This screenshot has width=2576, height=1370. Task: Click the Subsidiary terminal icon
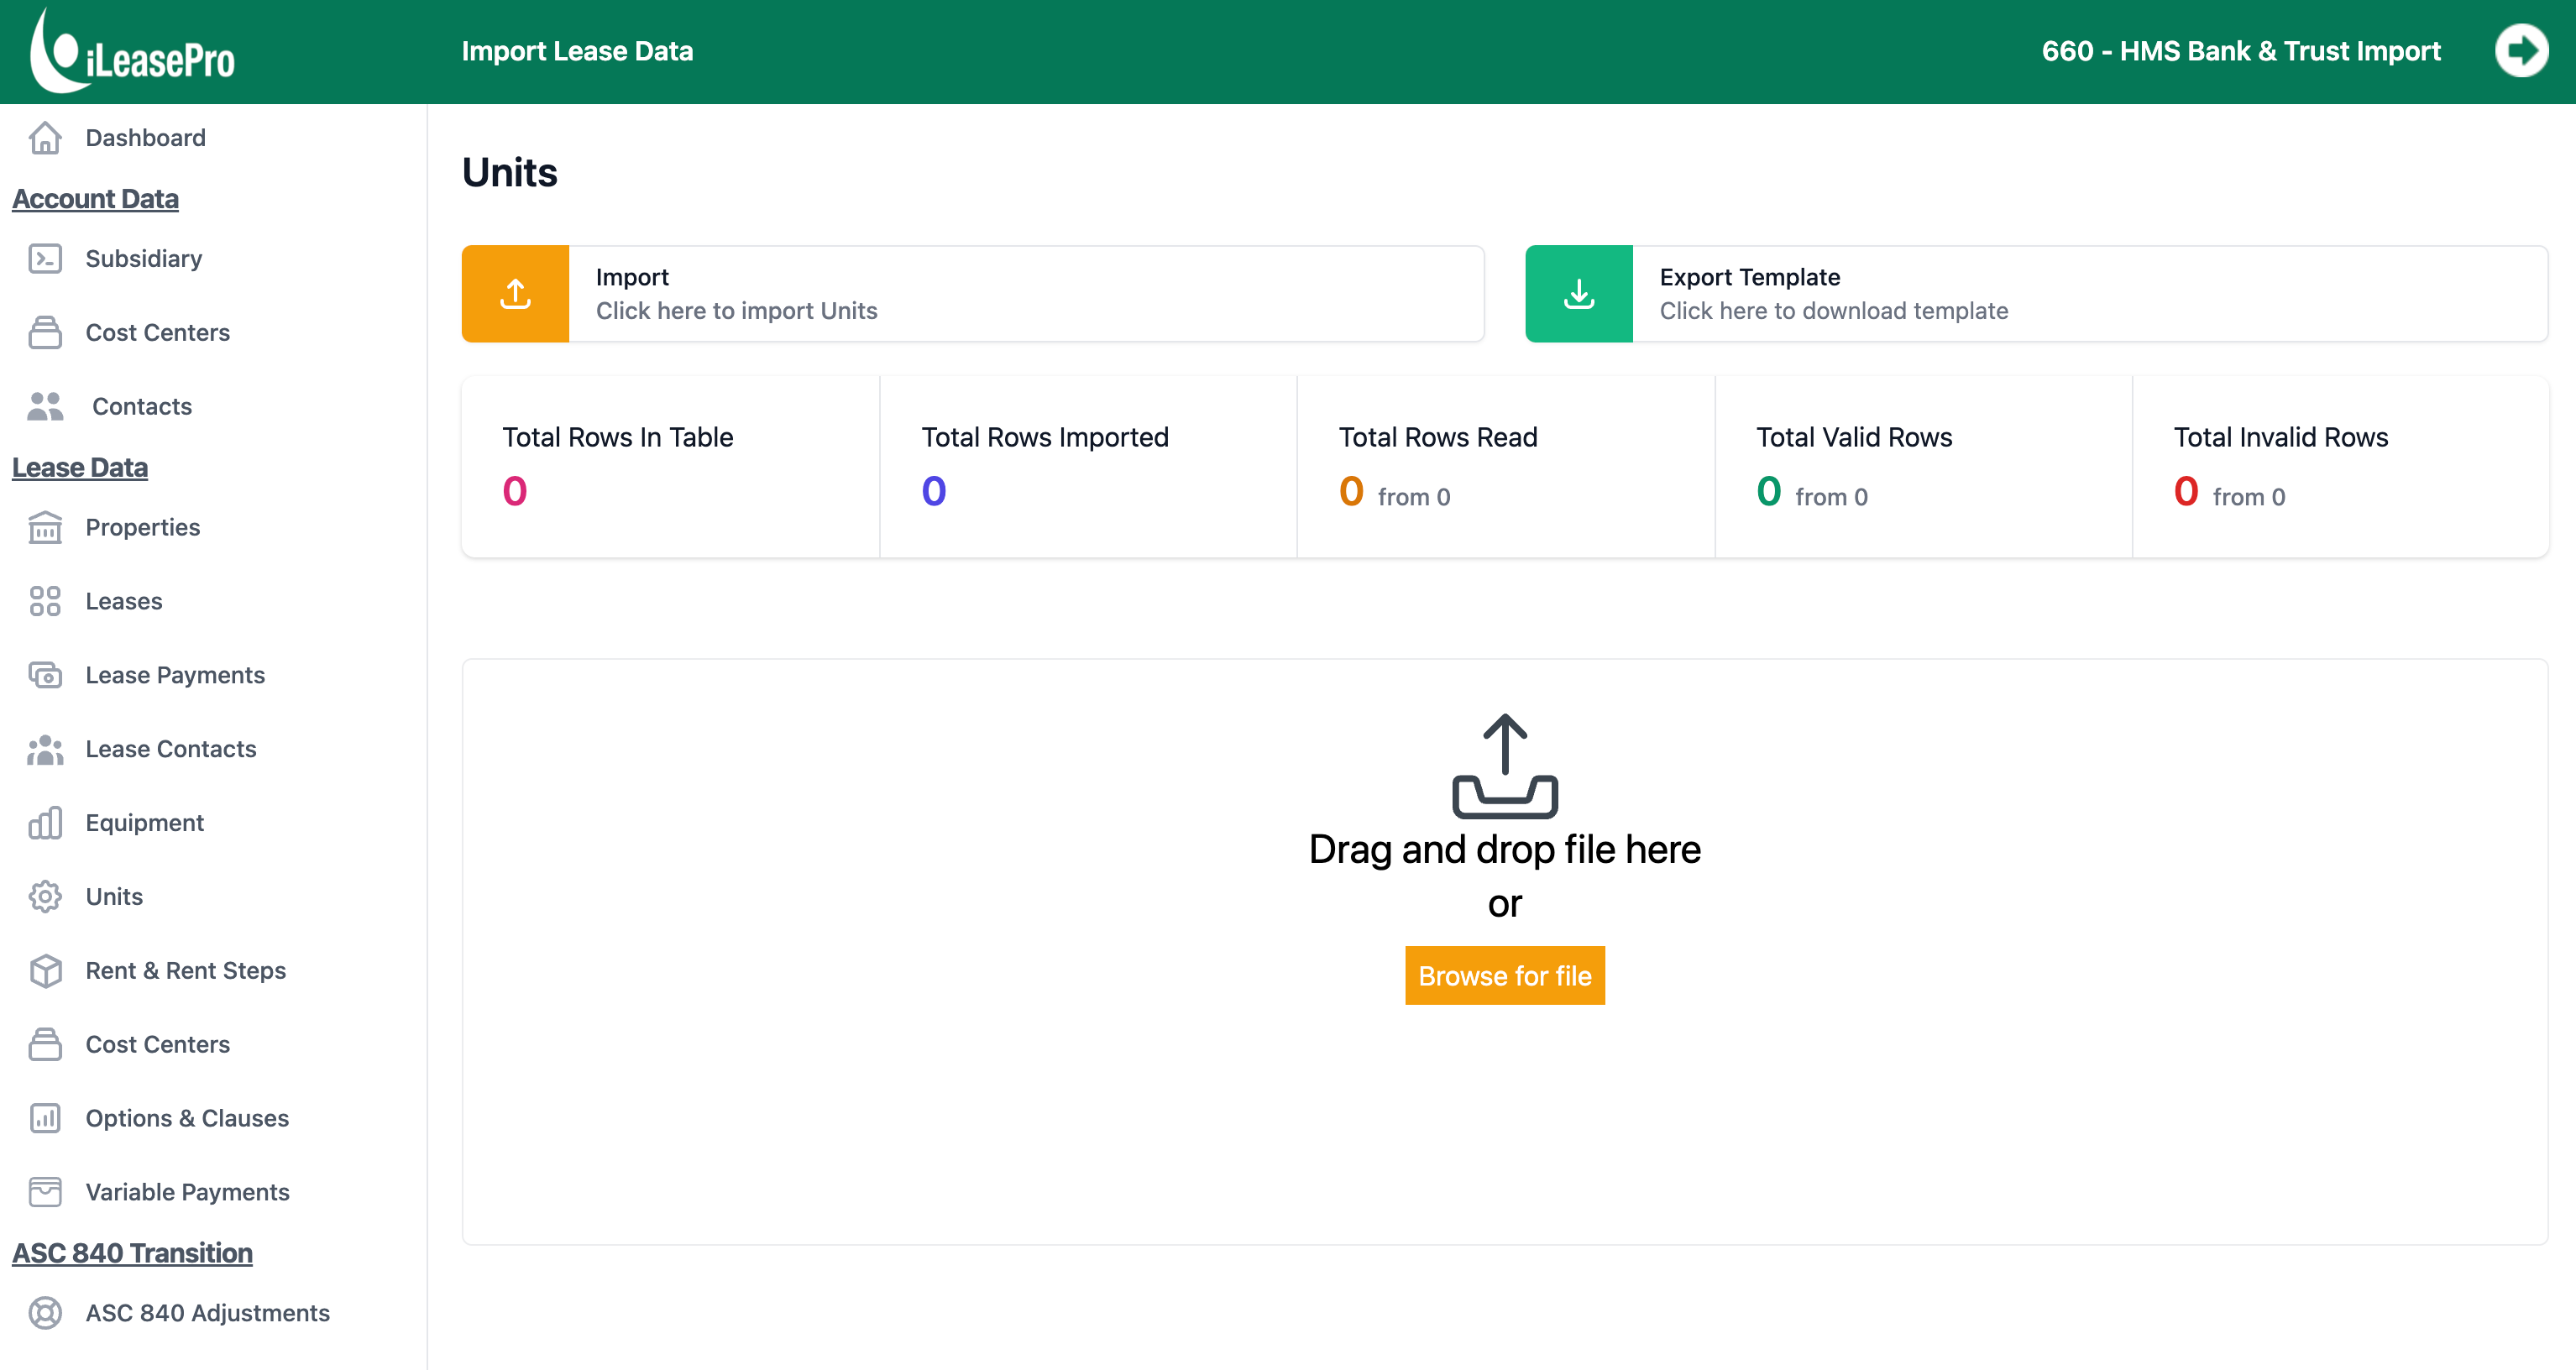[x=45, y=259]
